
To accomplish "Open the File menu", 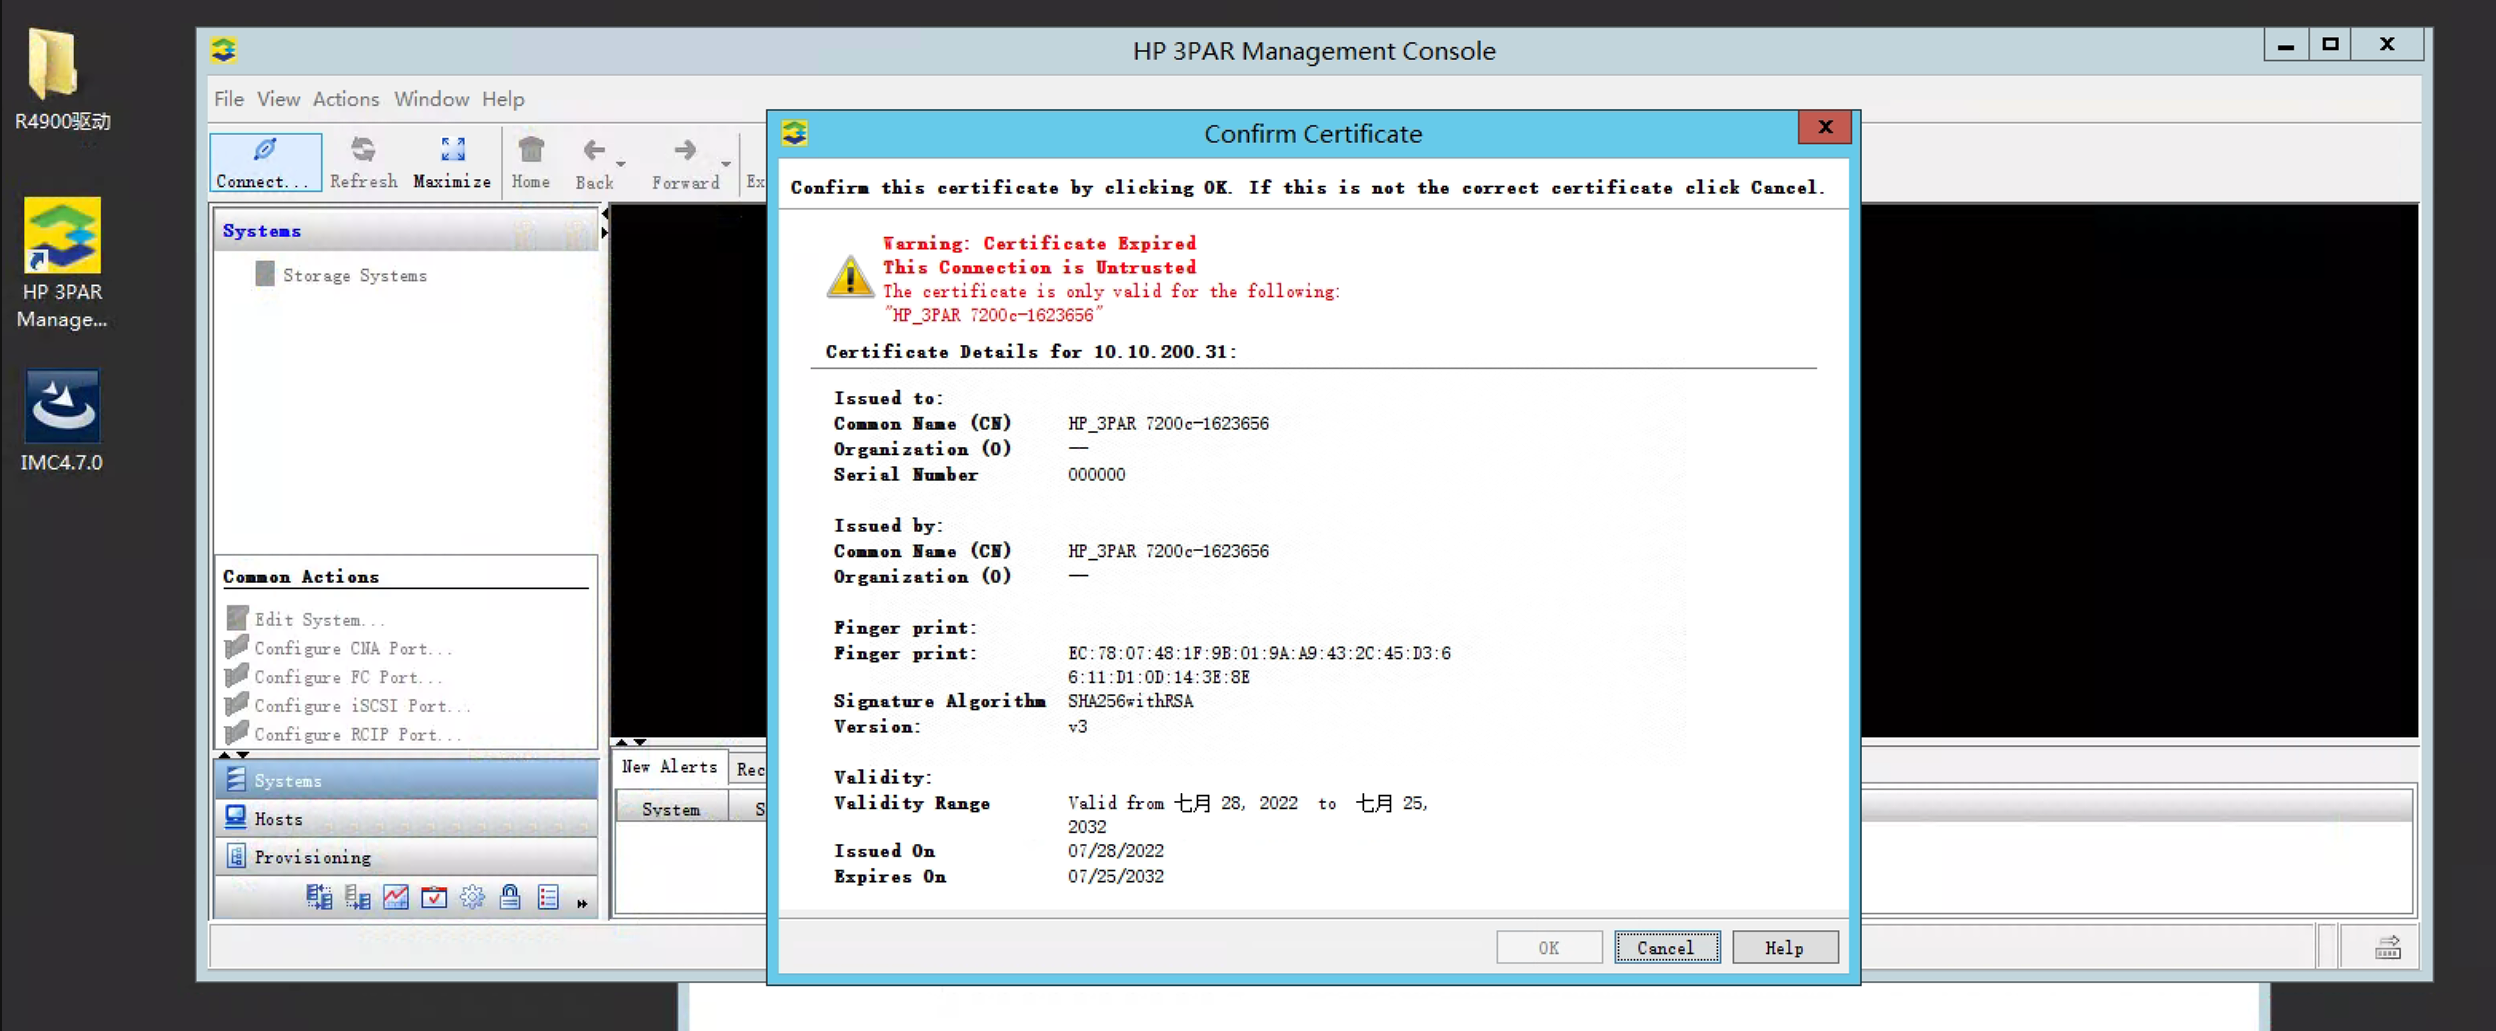I will [228, 99].
